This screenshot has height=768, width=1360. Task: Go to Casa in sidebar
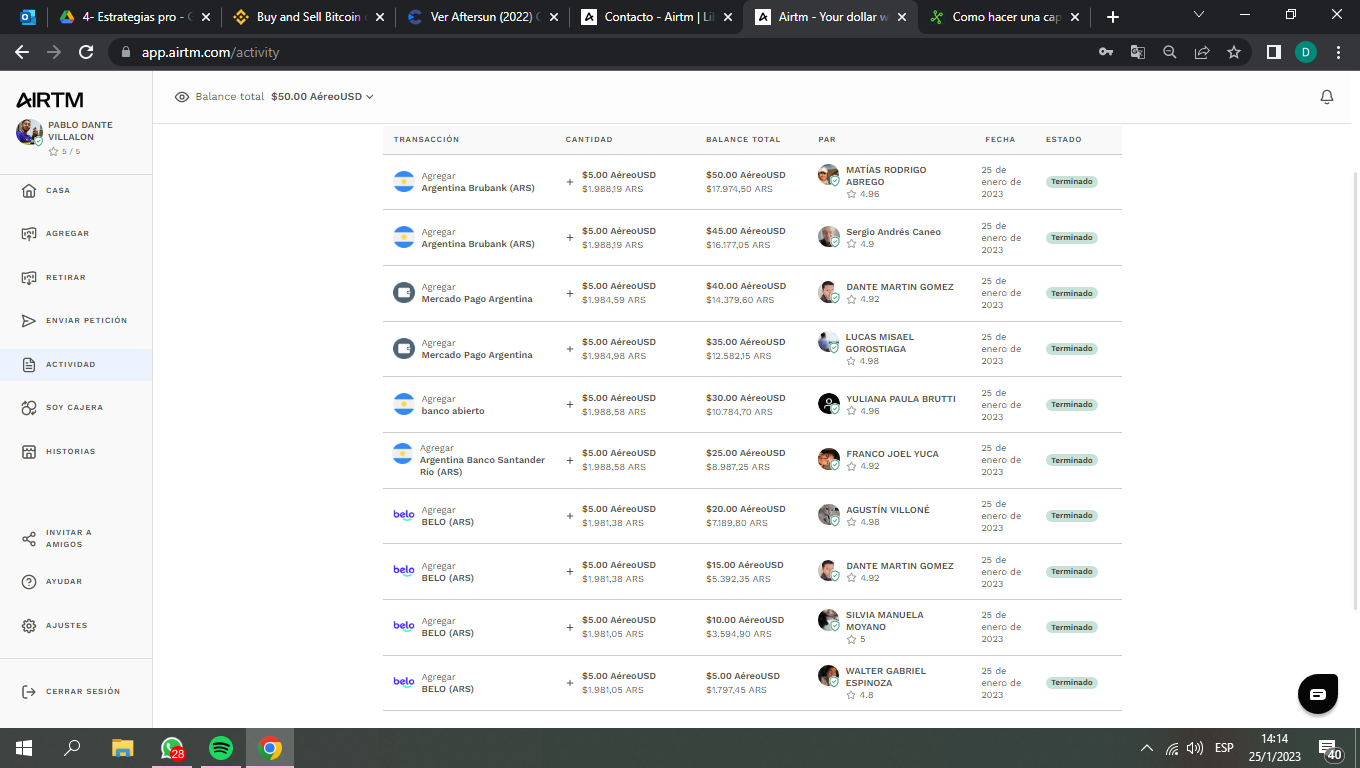(76, 190)
